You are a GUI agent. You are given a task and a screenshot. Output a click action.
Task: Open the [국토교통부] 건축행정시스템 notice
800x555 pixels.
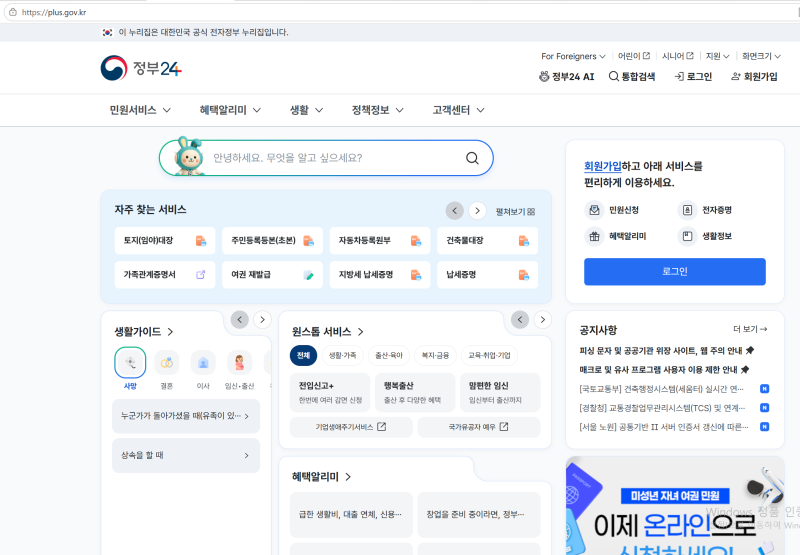[662, 389]
